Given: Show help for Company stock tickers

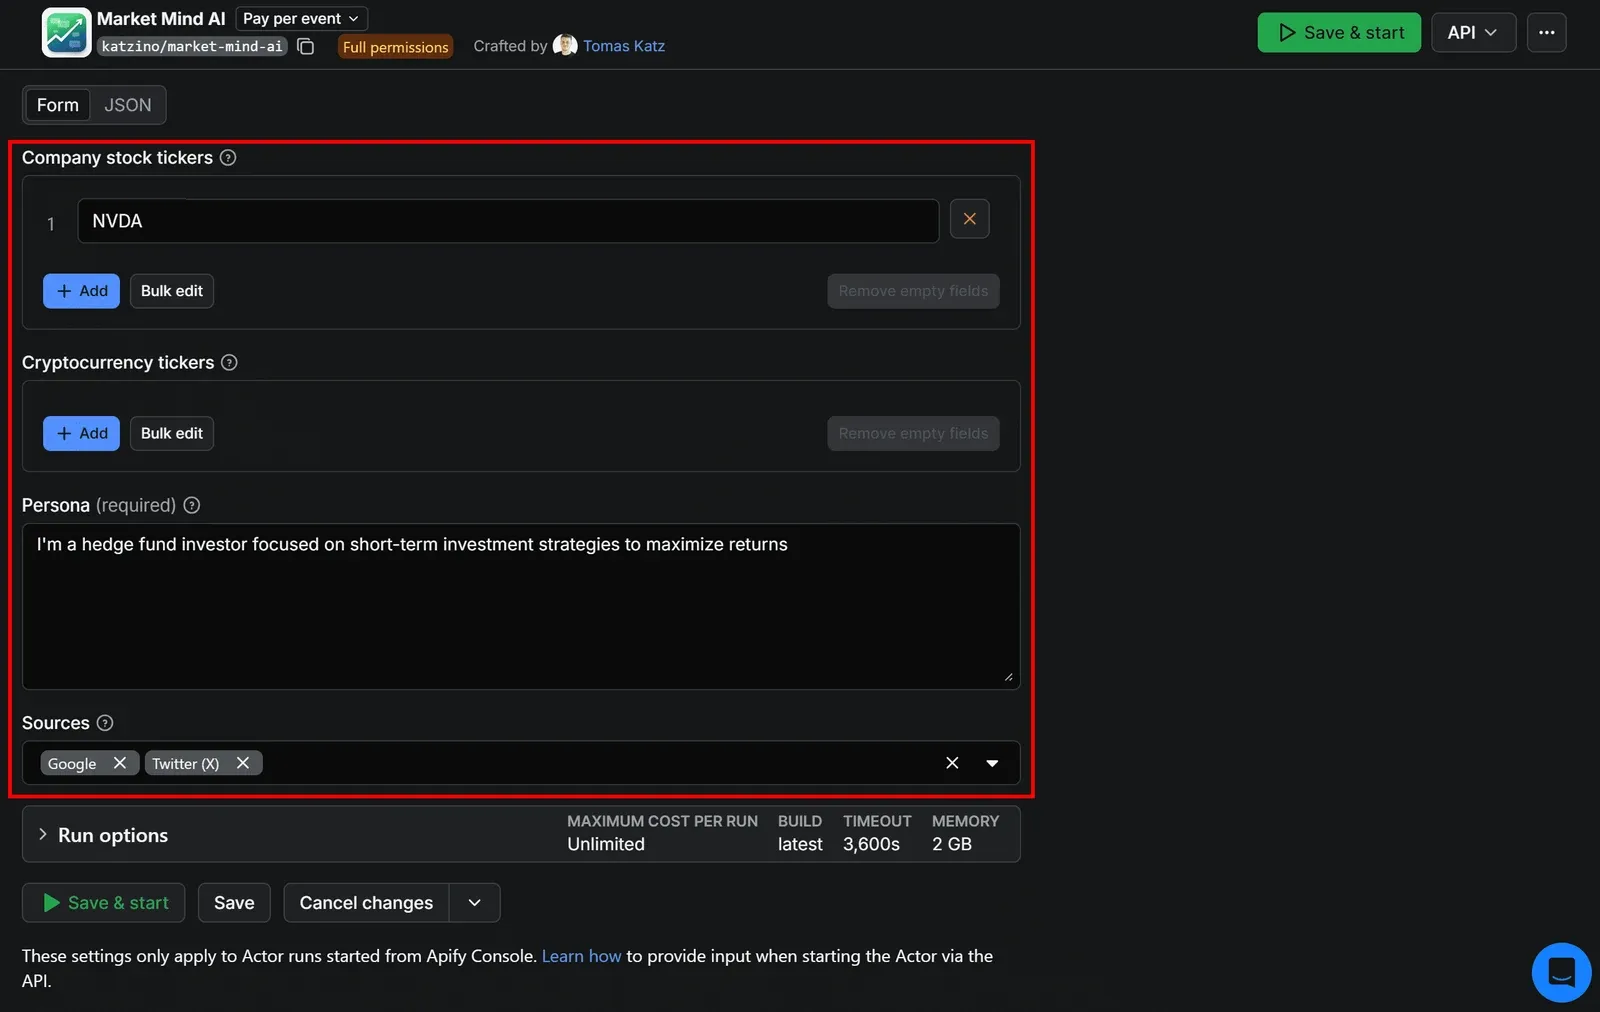Looking at the screenshot, I should click(x=228, y=158).
